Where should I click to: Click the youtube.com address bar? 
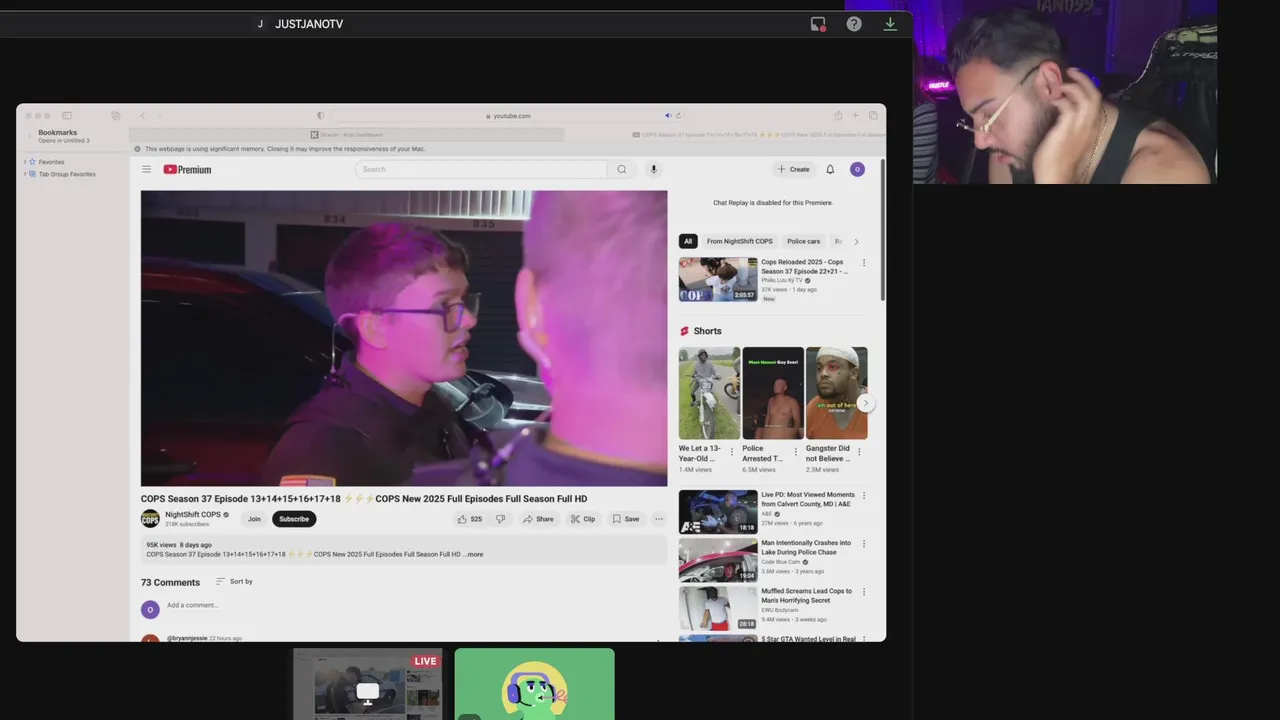tap(508, 116)
